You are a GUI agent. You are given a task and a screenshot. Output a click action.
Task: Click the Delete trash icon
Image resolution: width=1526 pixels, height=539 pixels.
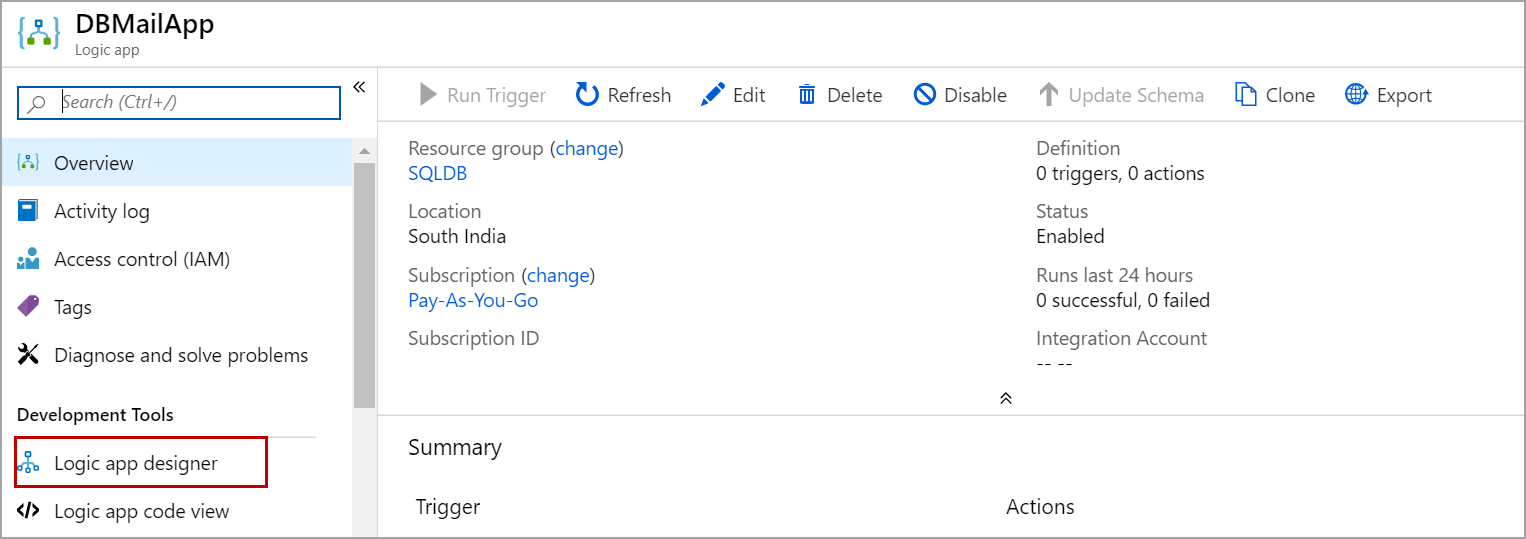[x=807, y=95]
